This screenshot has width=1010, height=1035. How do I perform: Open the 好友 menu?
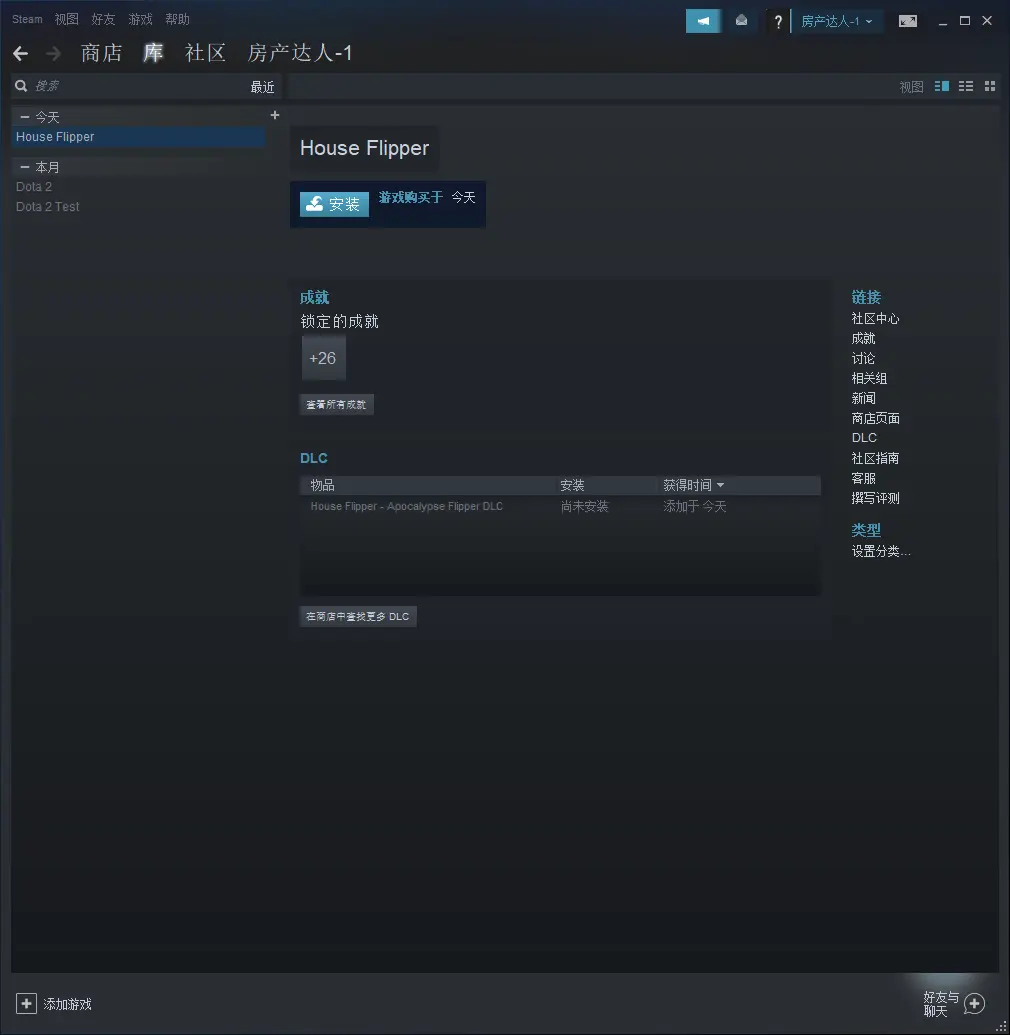click(x=103, y=19)
